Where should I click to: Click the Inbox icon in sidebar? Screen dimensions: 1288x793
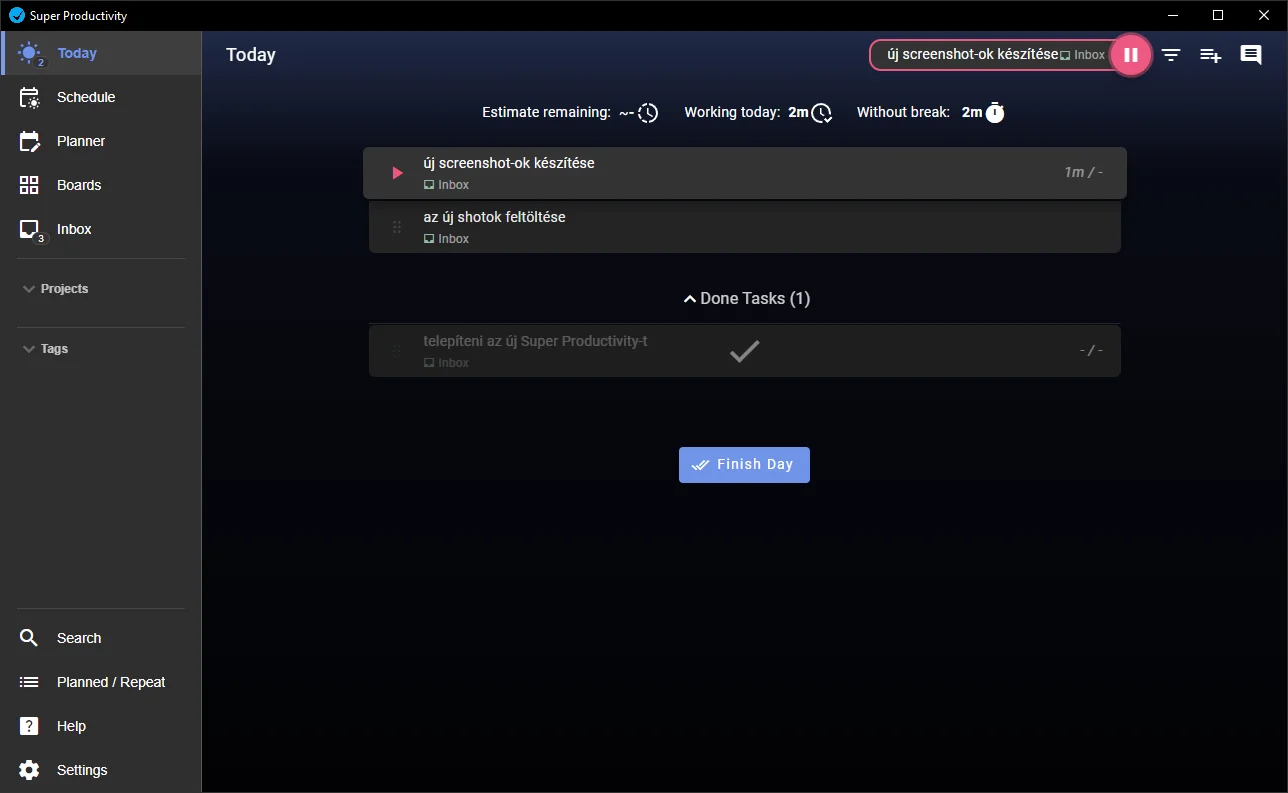coord(30,229)
